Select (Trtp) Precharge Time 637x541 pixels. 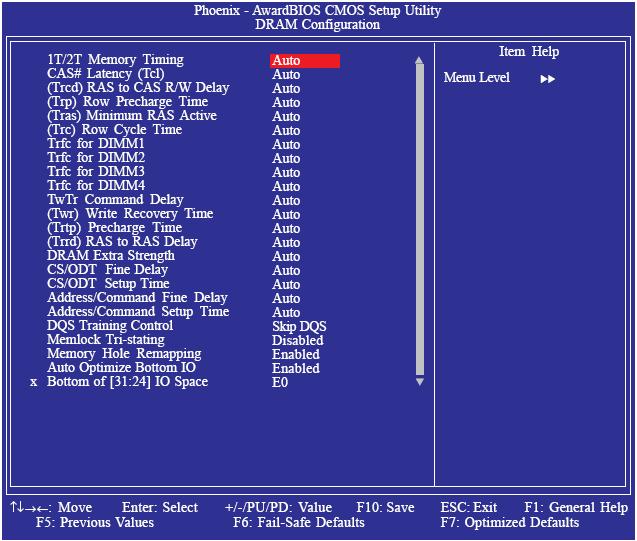click(115, 227)
